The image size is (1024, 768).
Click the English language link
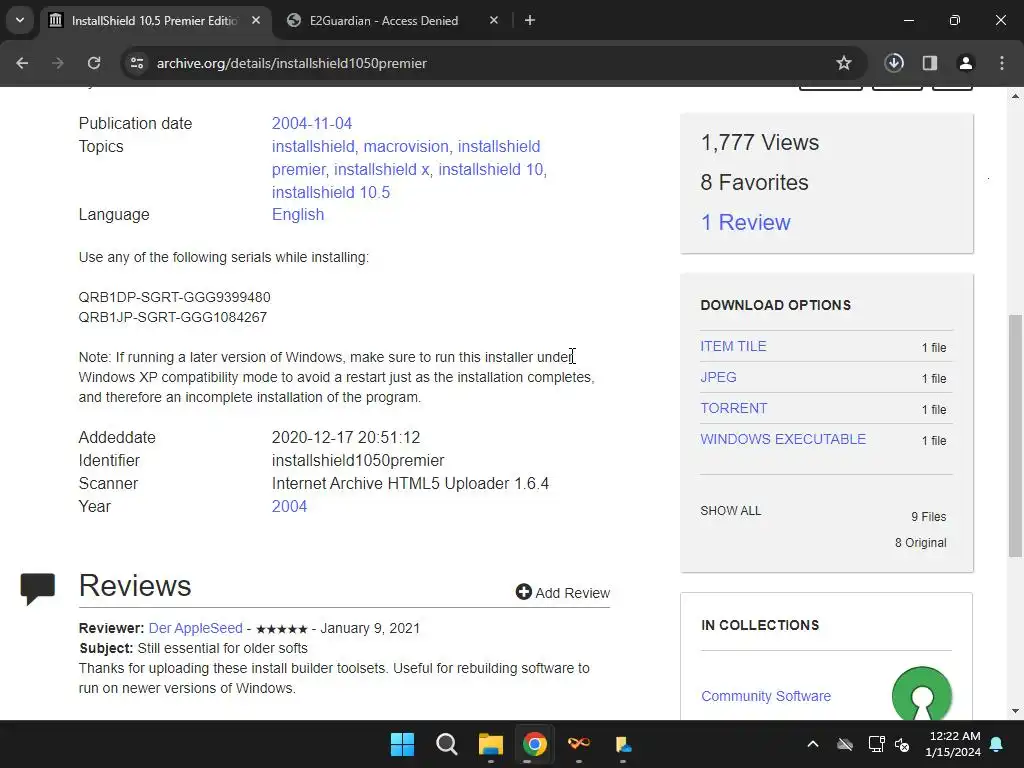tap(298, 214)
